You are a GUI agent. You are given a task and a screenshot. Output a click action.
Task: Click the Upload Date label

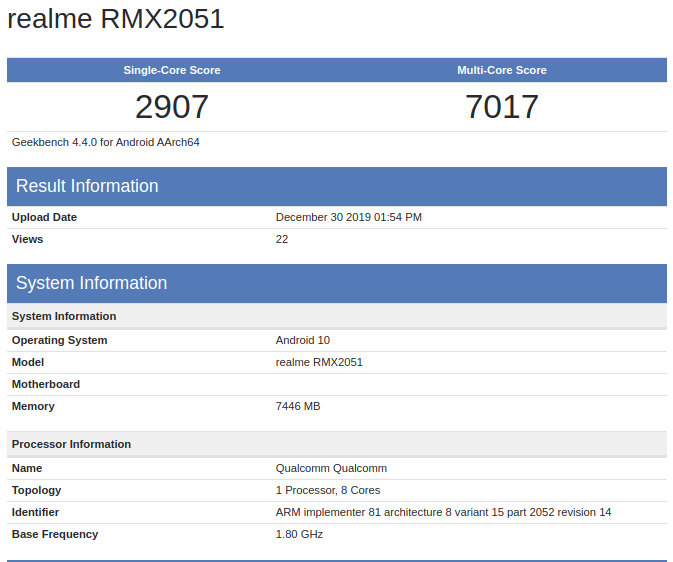(x=44, y=217)
